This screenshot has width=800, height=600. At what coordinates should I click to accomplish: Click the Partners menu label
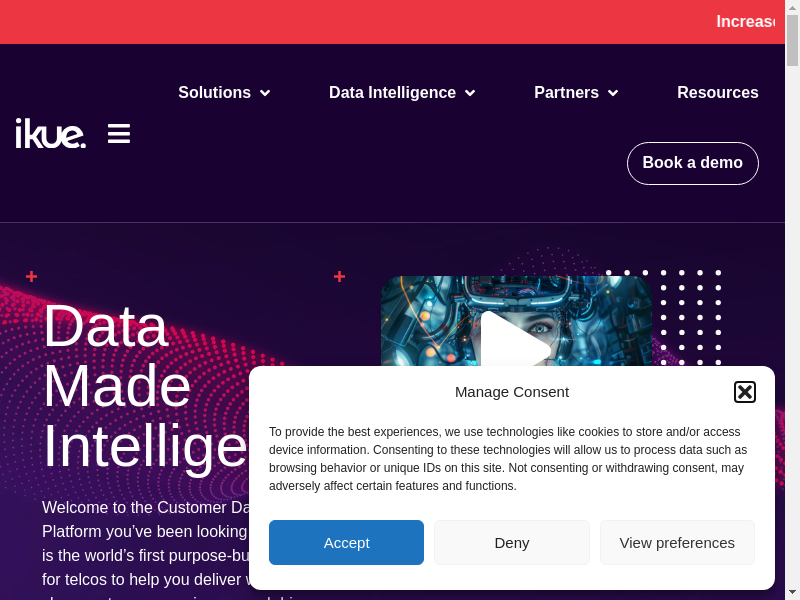[566, 93]
